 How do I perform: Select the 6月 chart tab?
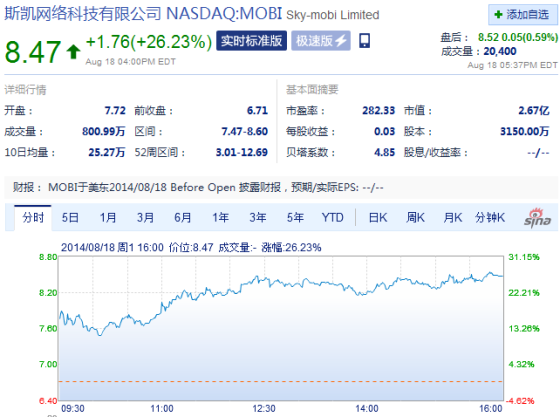point(182,217)
